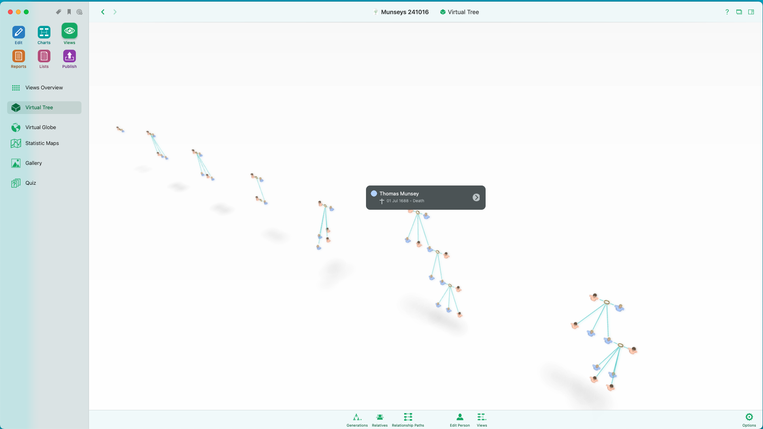Navigate back with the left chevron

(103, 12)
